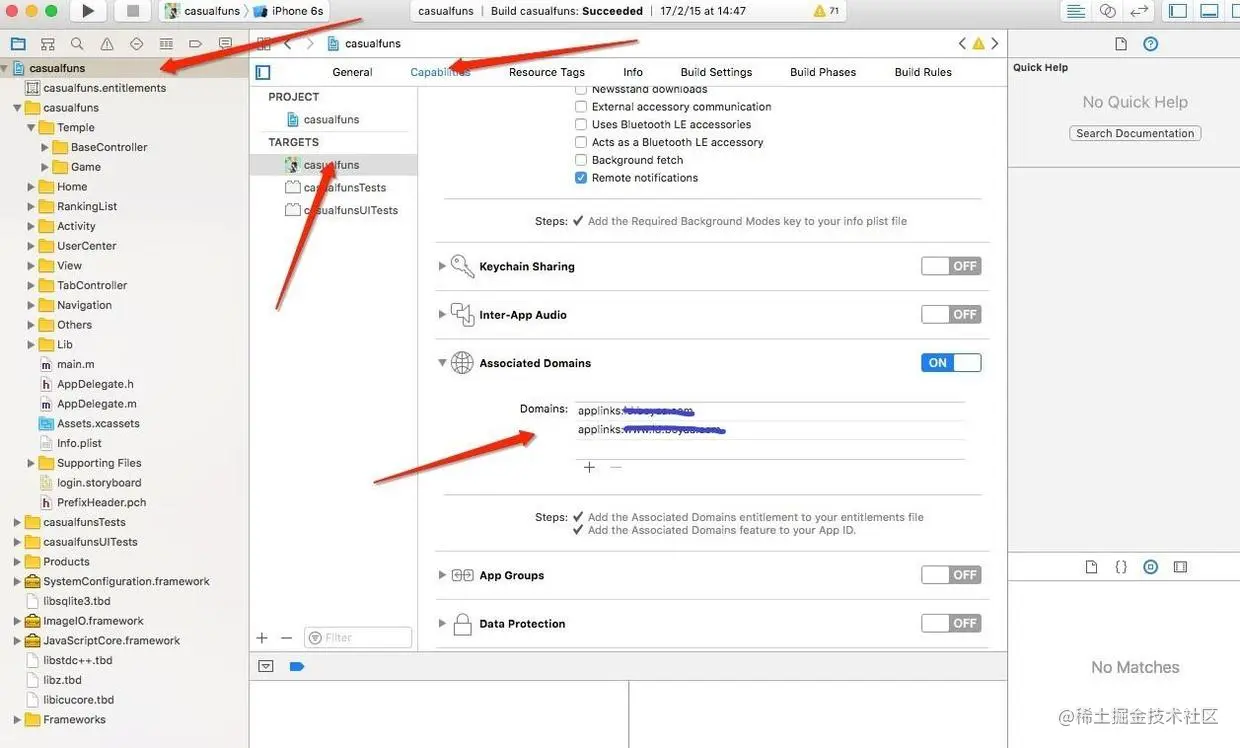Hide the debug area with toggle icon
The width and height of the screenshot is (1240, 748).
coord(265,666)
